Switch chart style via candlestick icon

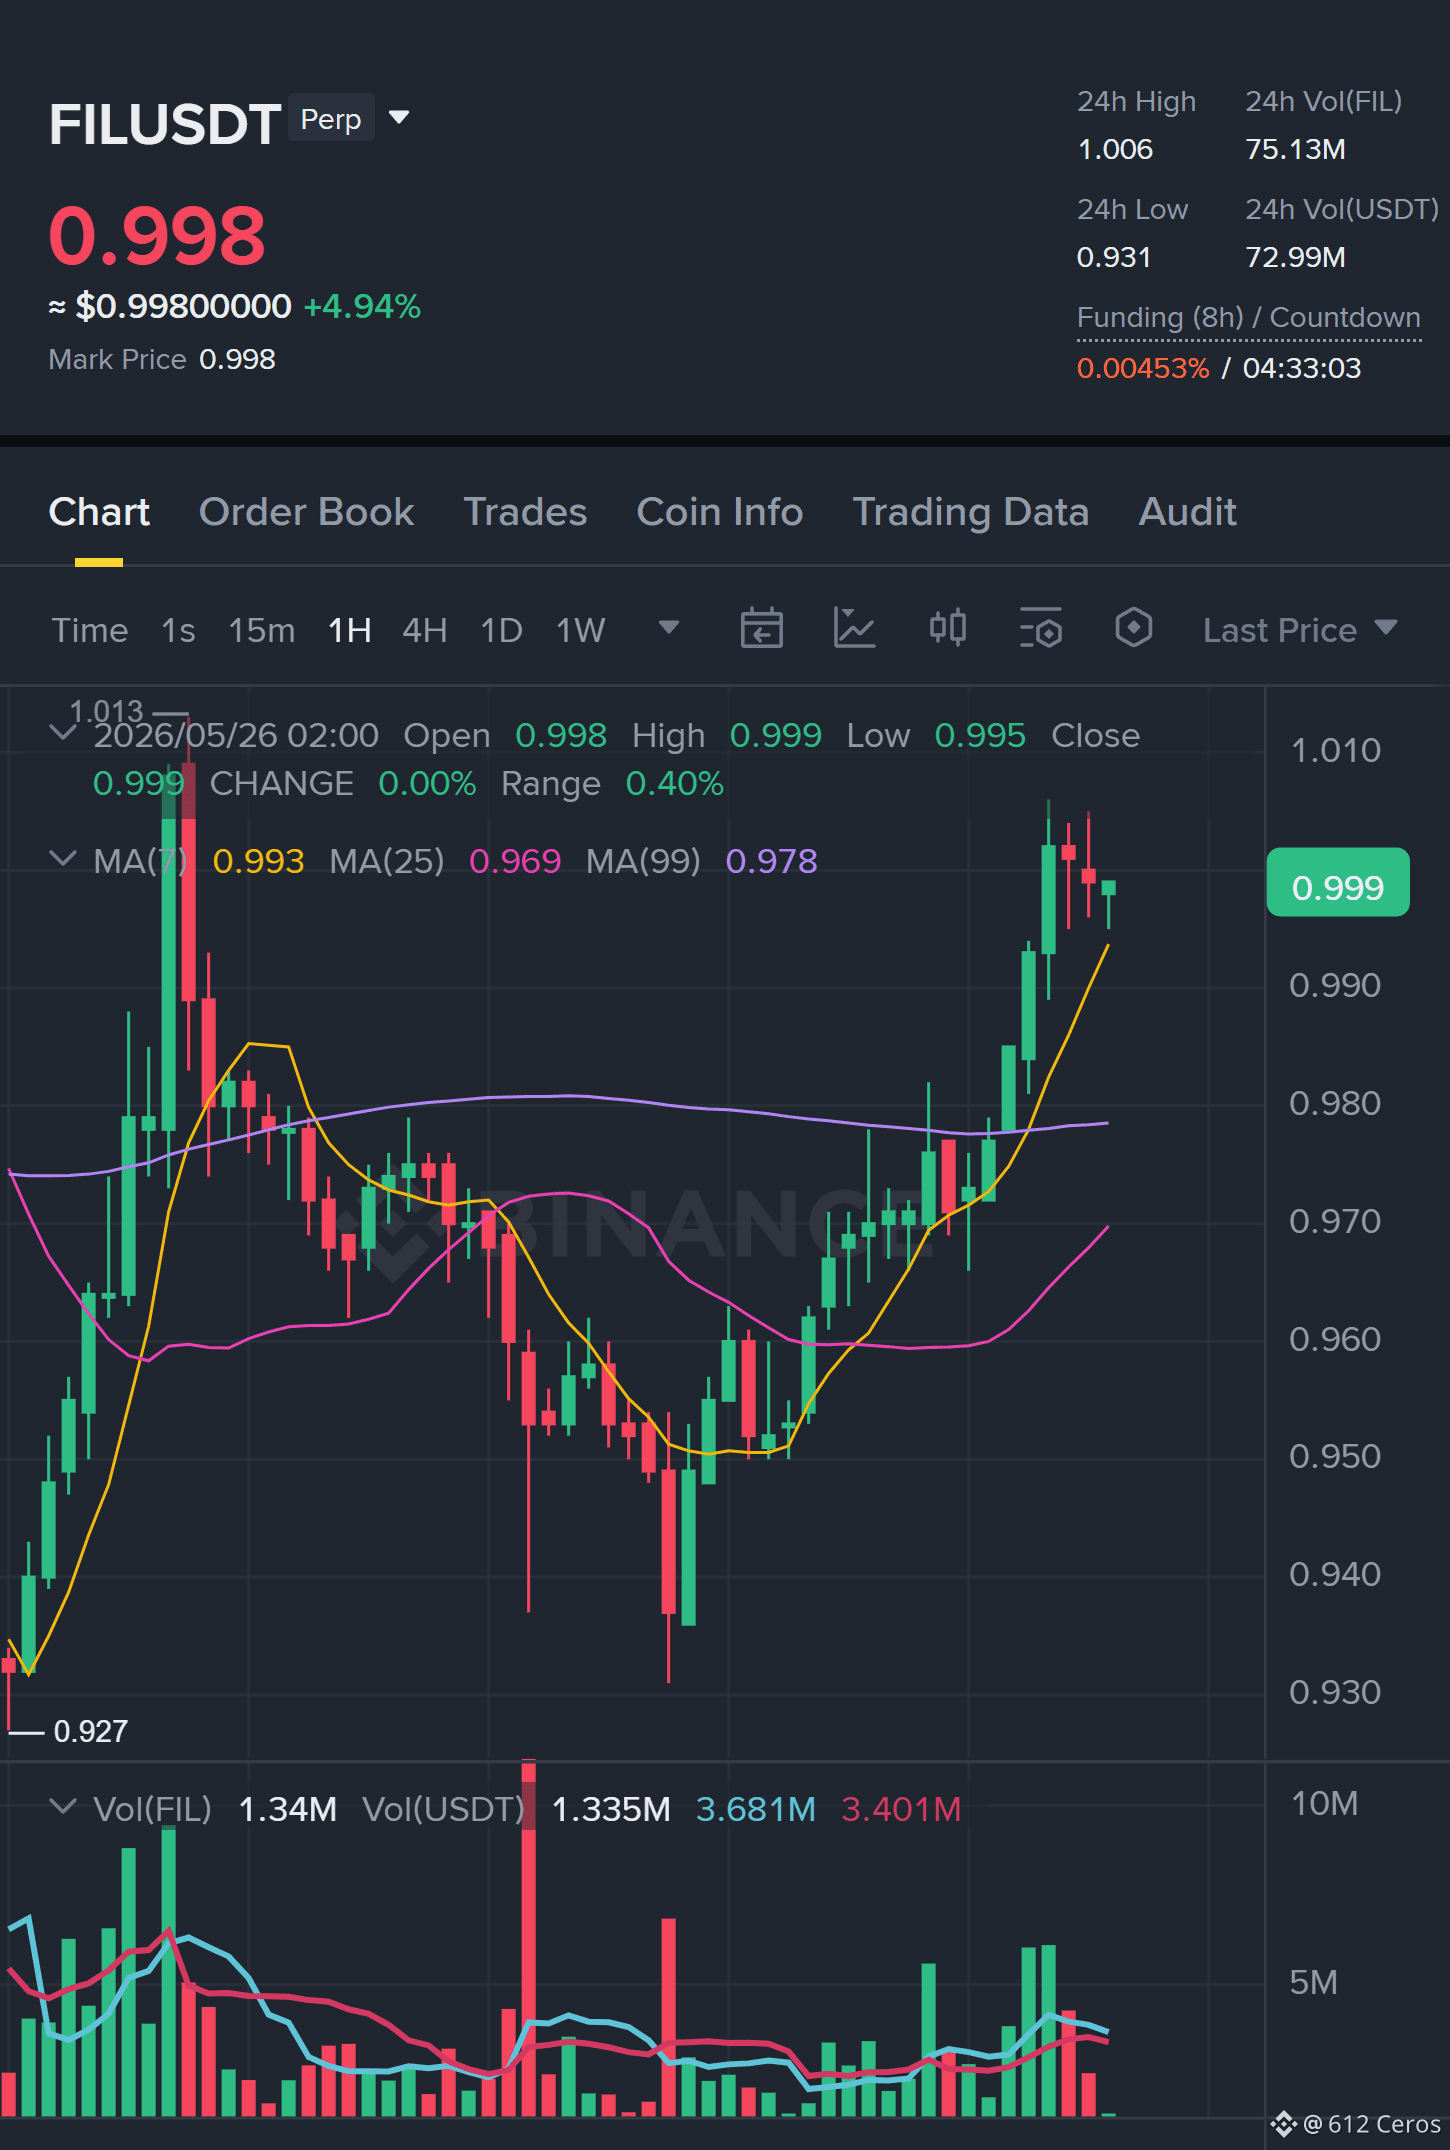(947, 629)
